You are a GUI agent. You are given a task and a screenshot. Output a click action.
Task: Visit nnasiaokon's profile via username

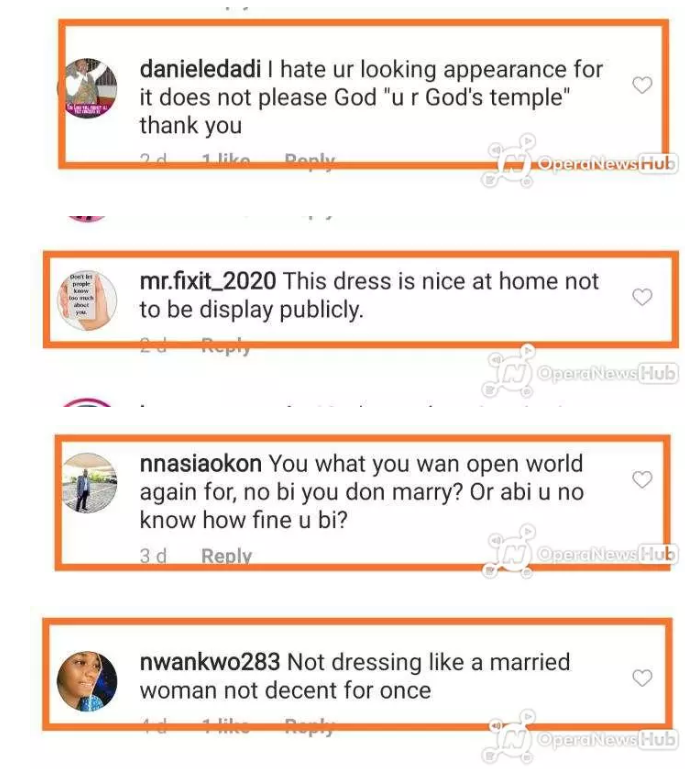click(201, 464)
